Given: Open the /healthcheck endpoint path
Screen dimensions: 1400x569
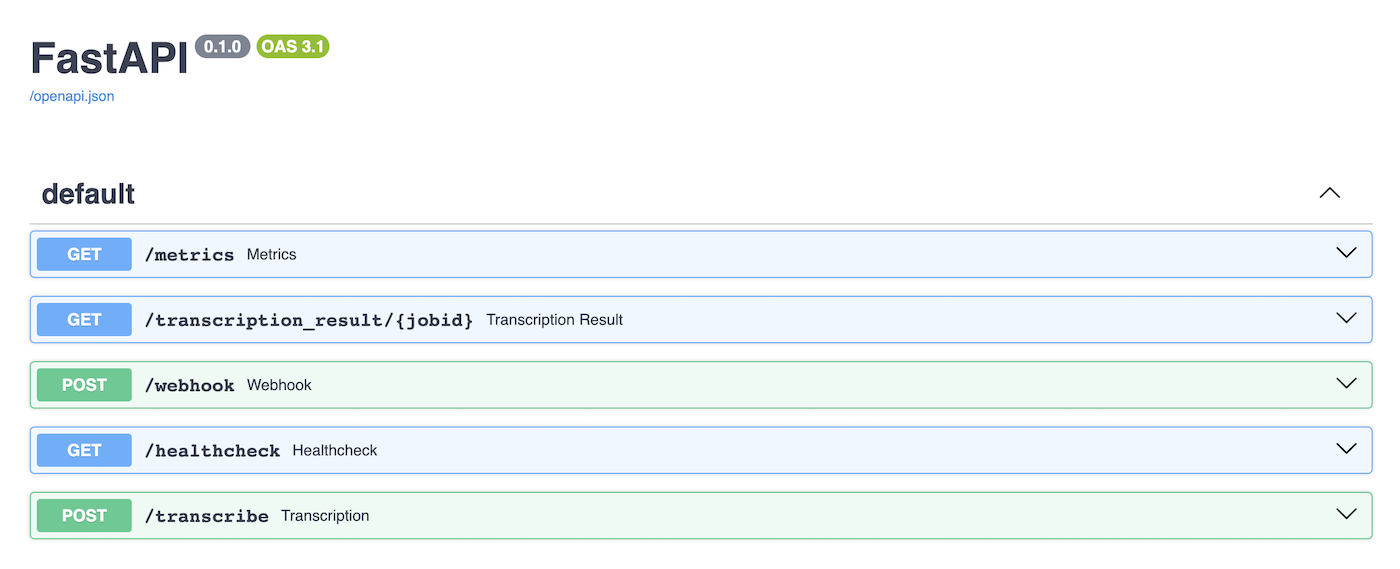Looking at the screenshot, I should point(212,451).
